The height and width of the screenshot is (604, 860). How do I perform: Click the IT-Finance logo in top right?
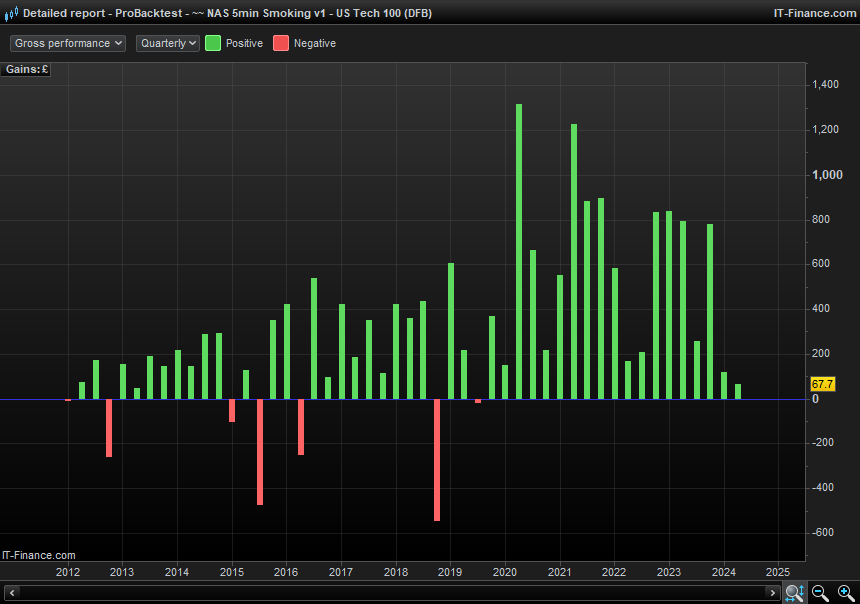(x=814, y=13)
